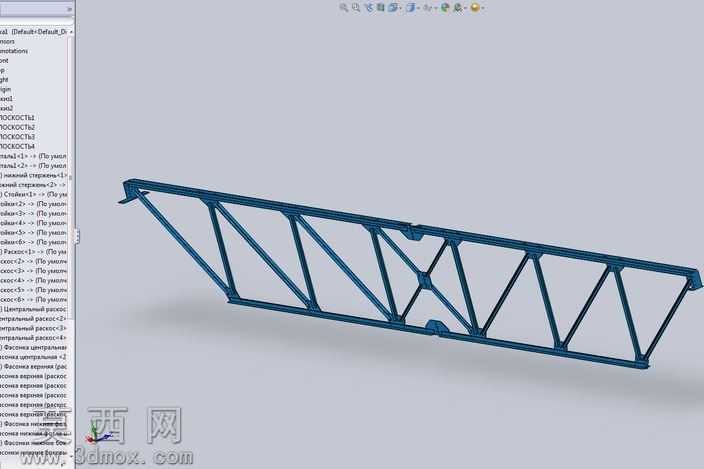Click the Previous View icon
Image resolution: width=704 pixels, height=469 pixels.
[x=370, y=7]
